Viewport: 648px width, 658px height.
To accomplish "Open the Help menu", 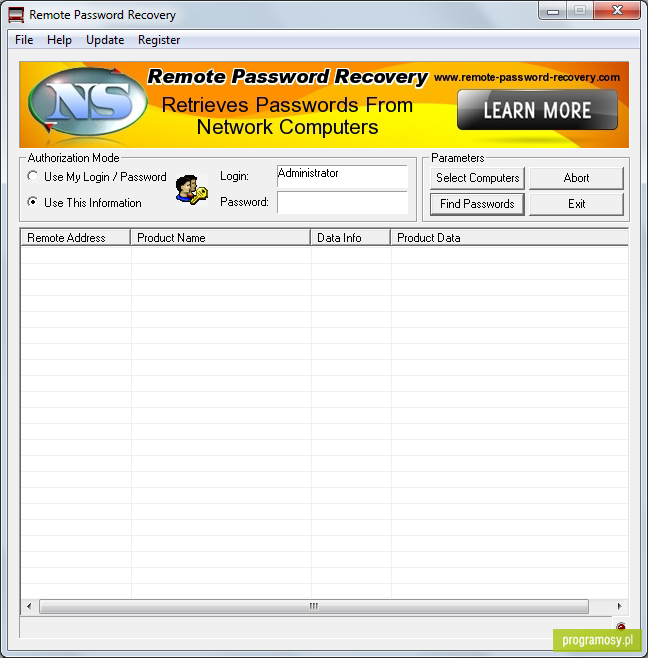I will pyautogui.click(x=59, y=40).
